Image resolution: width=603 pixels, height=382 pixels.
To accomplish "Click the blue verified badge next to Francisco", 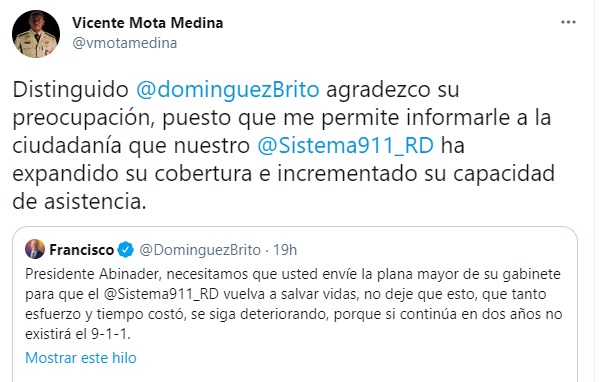I will coord(125,250).
